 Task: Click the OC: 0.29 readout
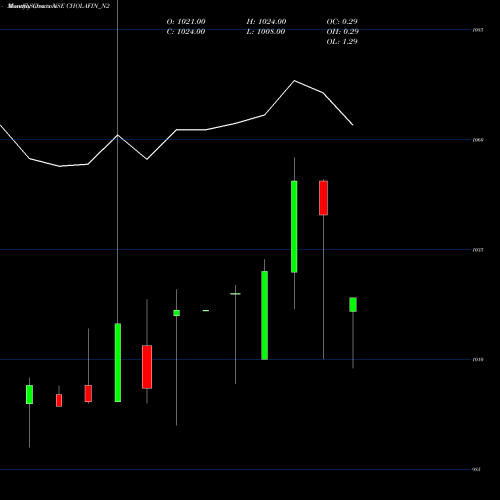click(x=342, y=22)
